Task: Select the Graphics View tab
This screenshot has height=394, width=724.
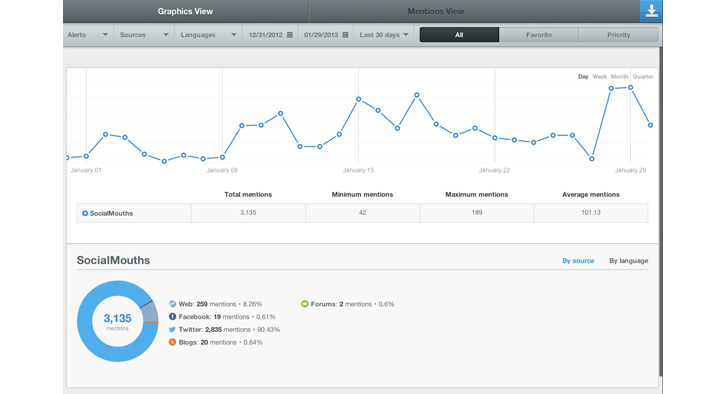Action: [x=185, y=11]
